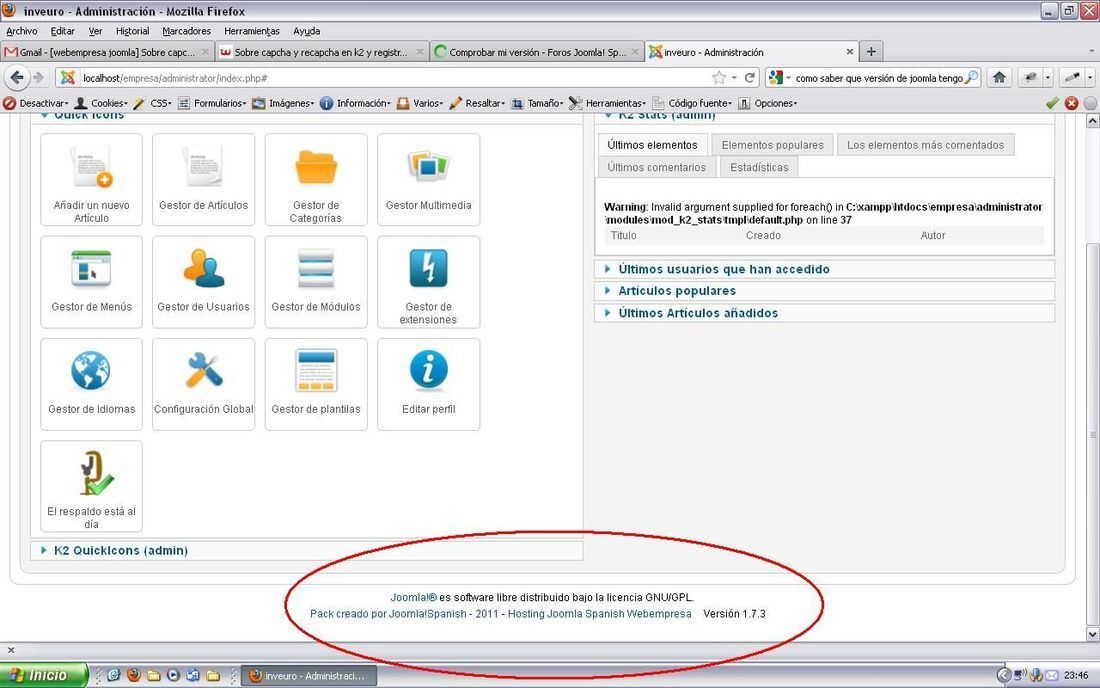Screen dimensions: 1100x688
Task: Open Opciones toolbar dropdown
Action: (768, 103)
